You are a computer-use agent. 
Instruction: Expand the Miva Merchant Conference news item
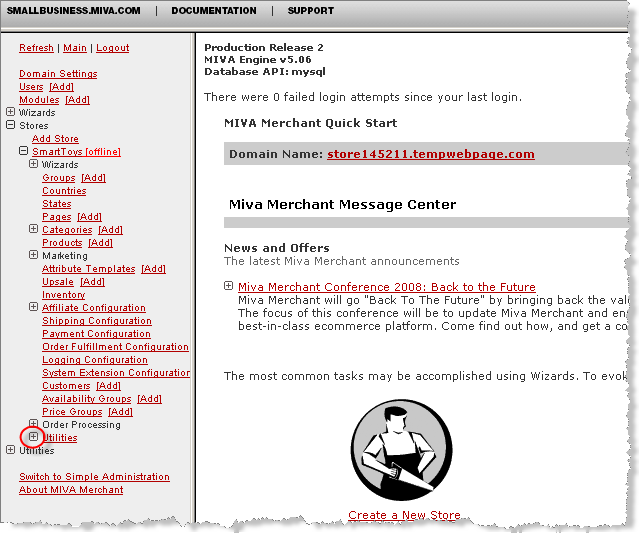(x=229, y=286)
